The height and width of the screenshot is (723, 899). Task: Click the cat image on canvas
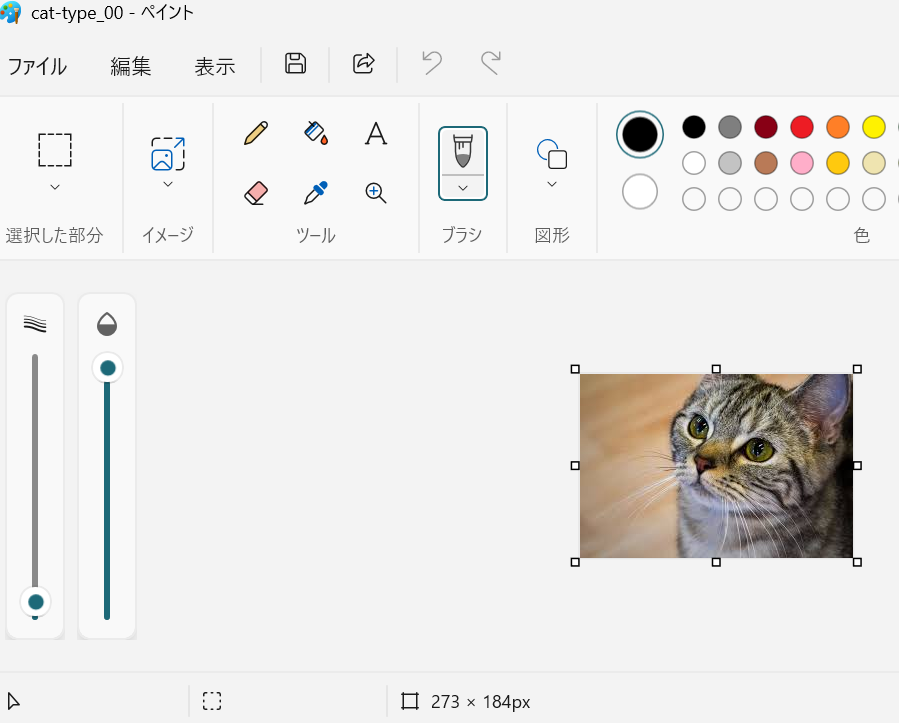[716, 466]
